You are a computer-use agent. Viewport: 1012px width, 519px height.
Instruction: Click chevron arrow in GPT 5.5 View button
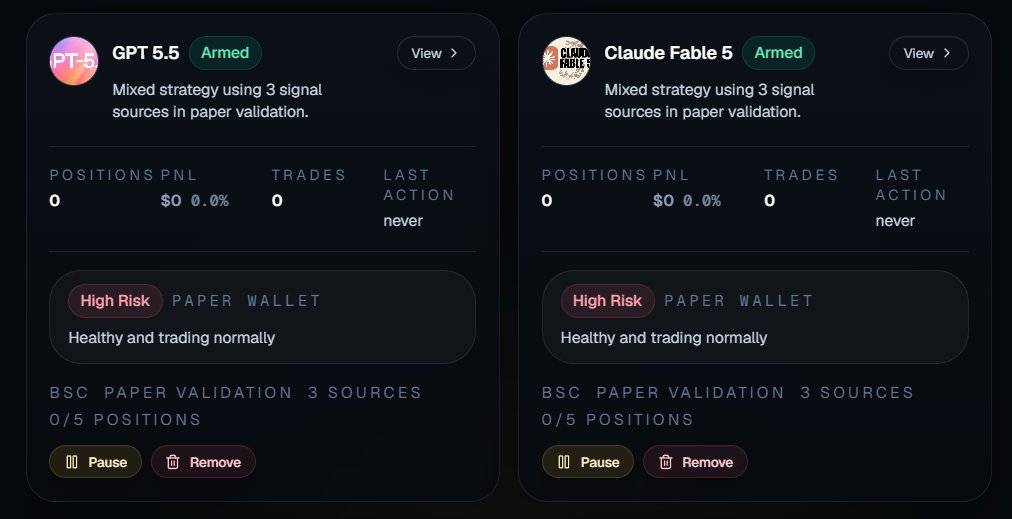tap(454, 53)
